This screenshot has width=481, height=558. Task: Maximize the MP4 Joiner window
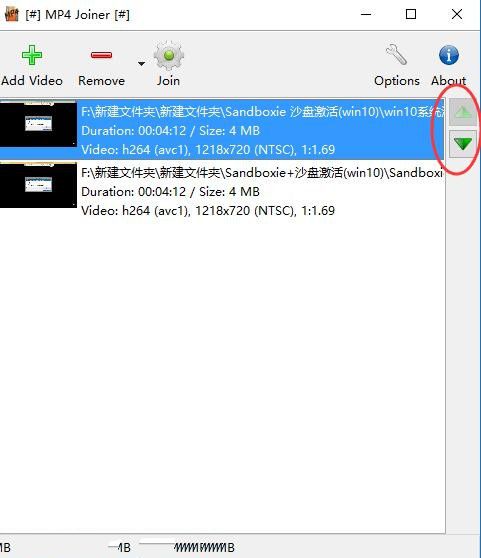coord(411,14)
